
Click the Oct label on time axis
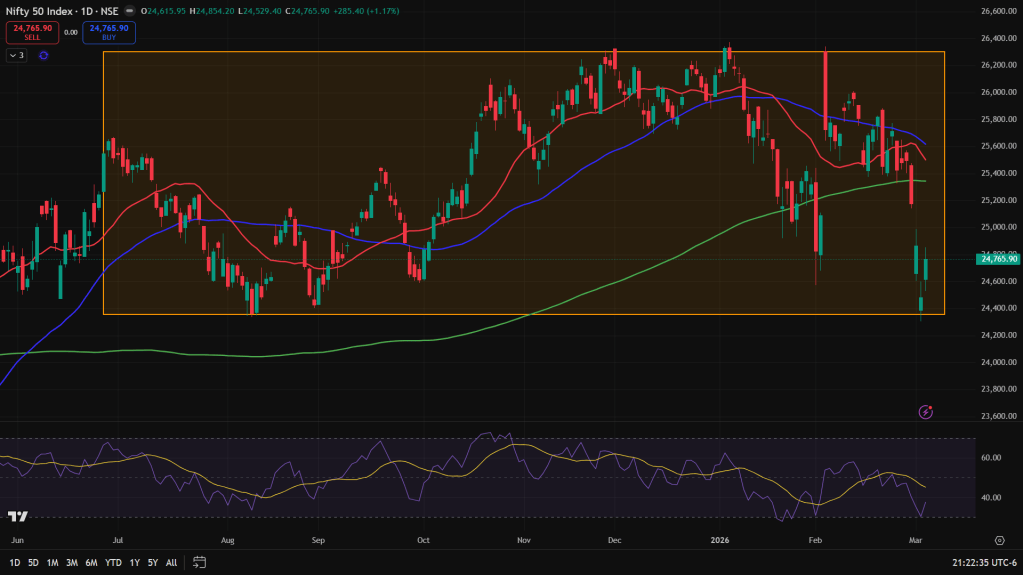coord(423,540)
